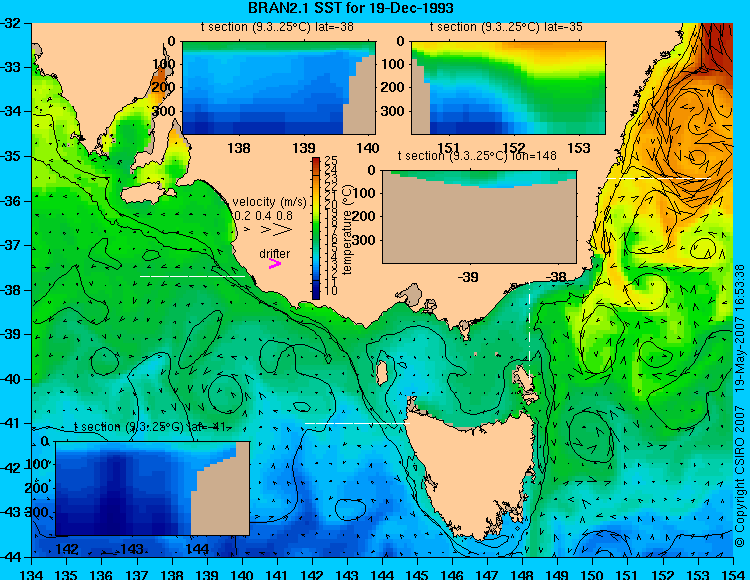Screen dimensions: 750x580
Task: Click the '25' label atop the colorbar
Action: pos(331,161)
